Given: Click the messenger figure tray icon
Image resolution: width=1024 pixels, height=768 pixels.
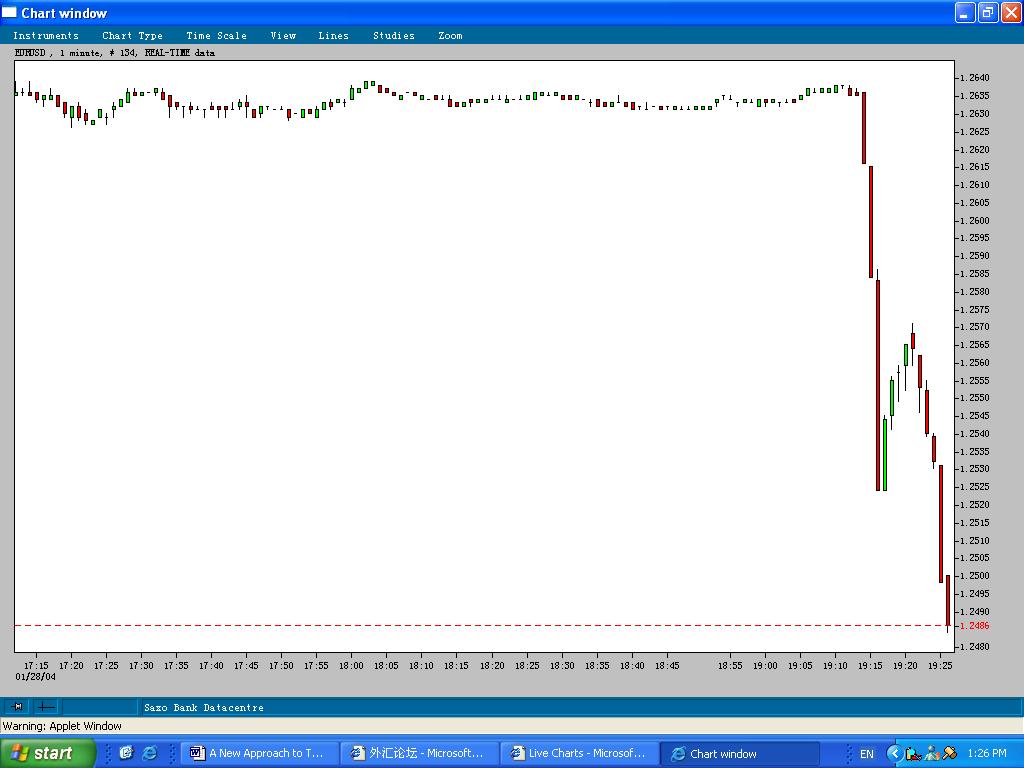Looking at the screenshot, I should click(932, 754).
